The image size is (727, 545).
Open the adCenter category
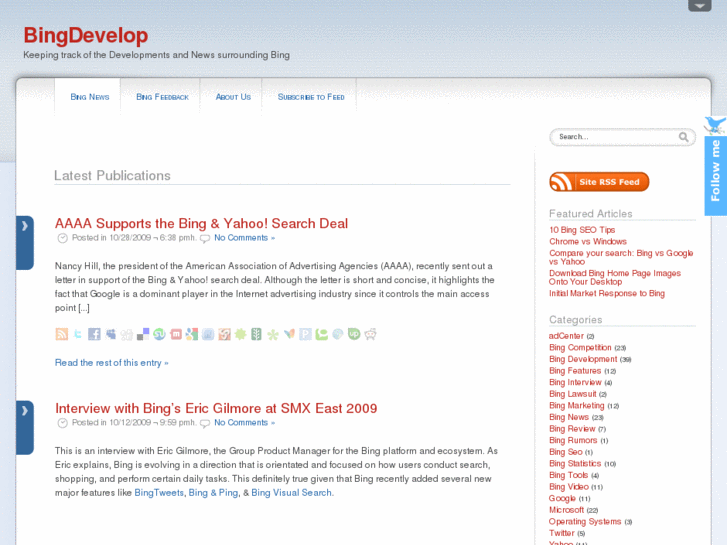566,336
